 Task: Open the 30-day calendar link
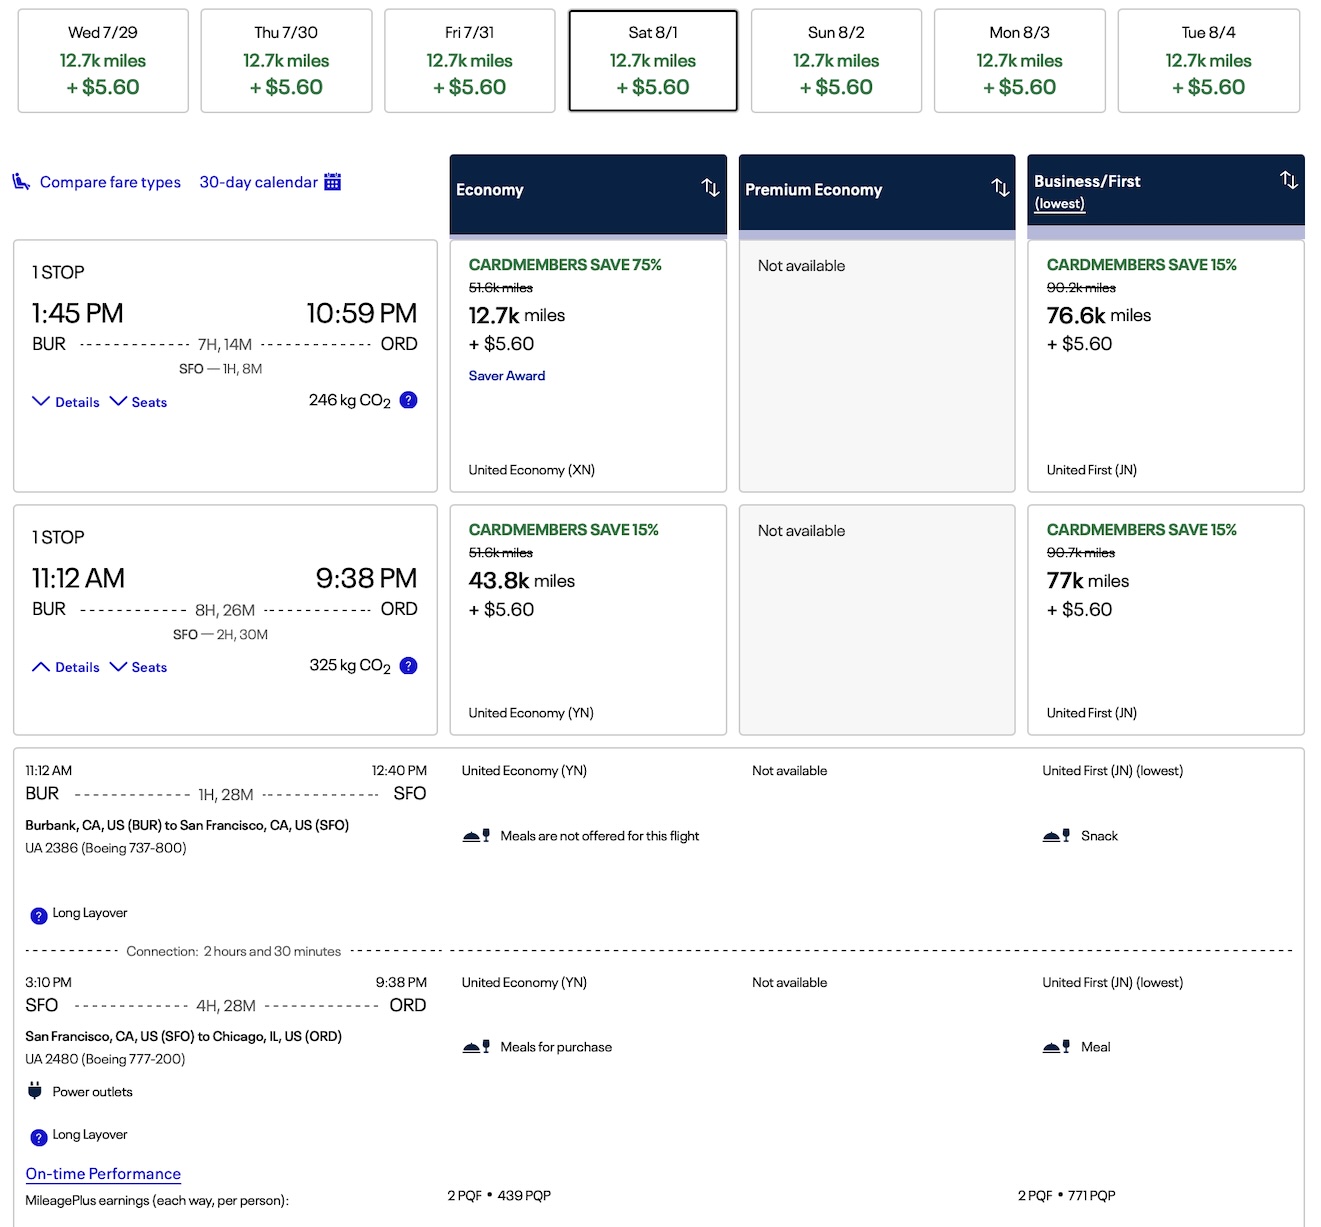click(x=258, y=182)
